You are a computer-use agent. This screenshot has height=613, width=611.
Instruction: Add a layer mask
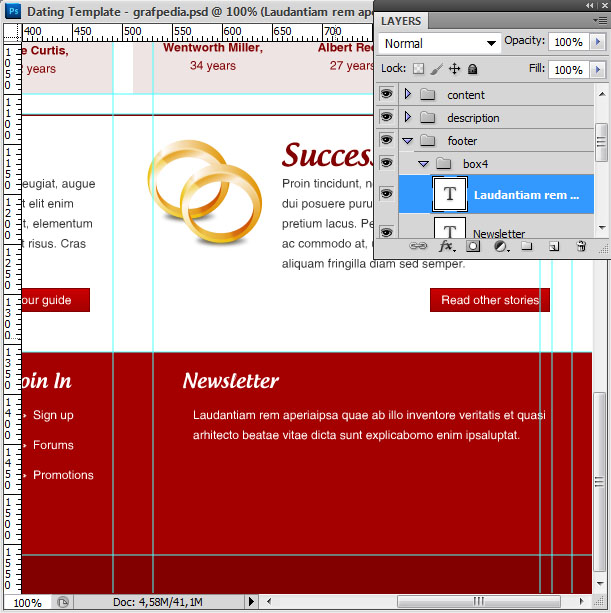click(x=473, y=246)
